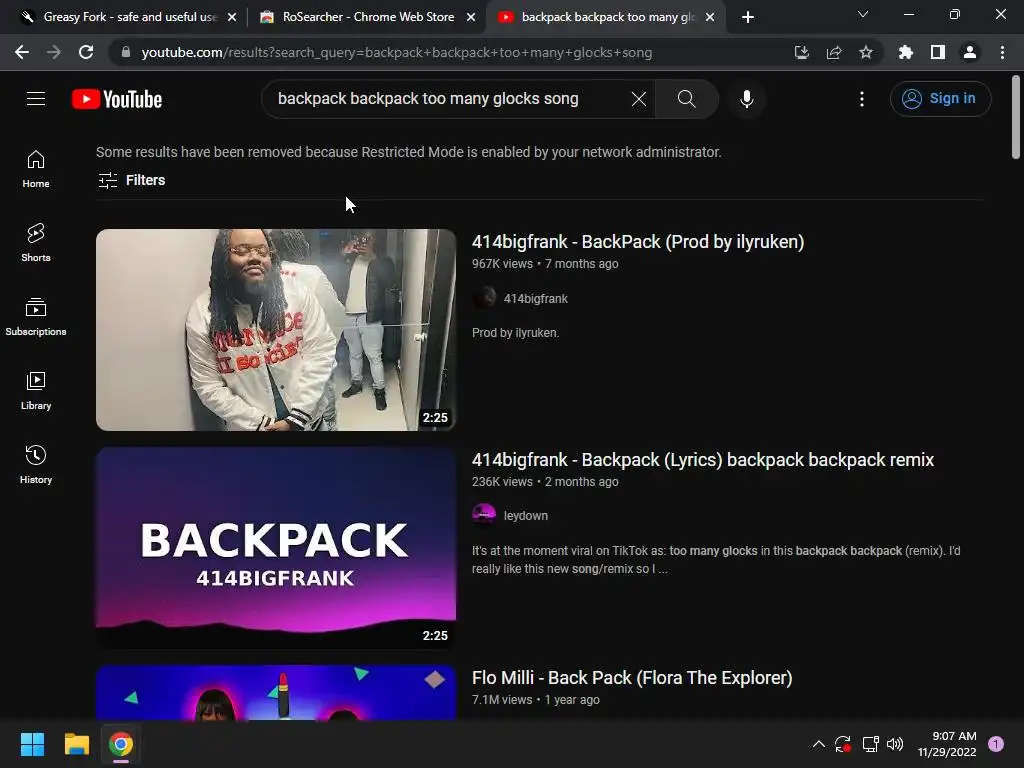Click Chrome icon in taskbar
The width and height of the screenshot is (1024, 768).
tap(121, 744)
